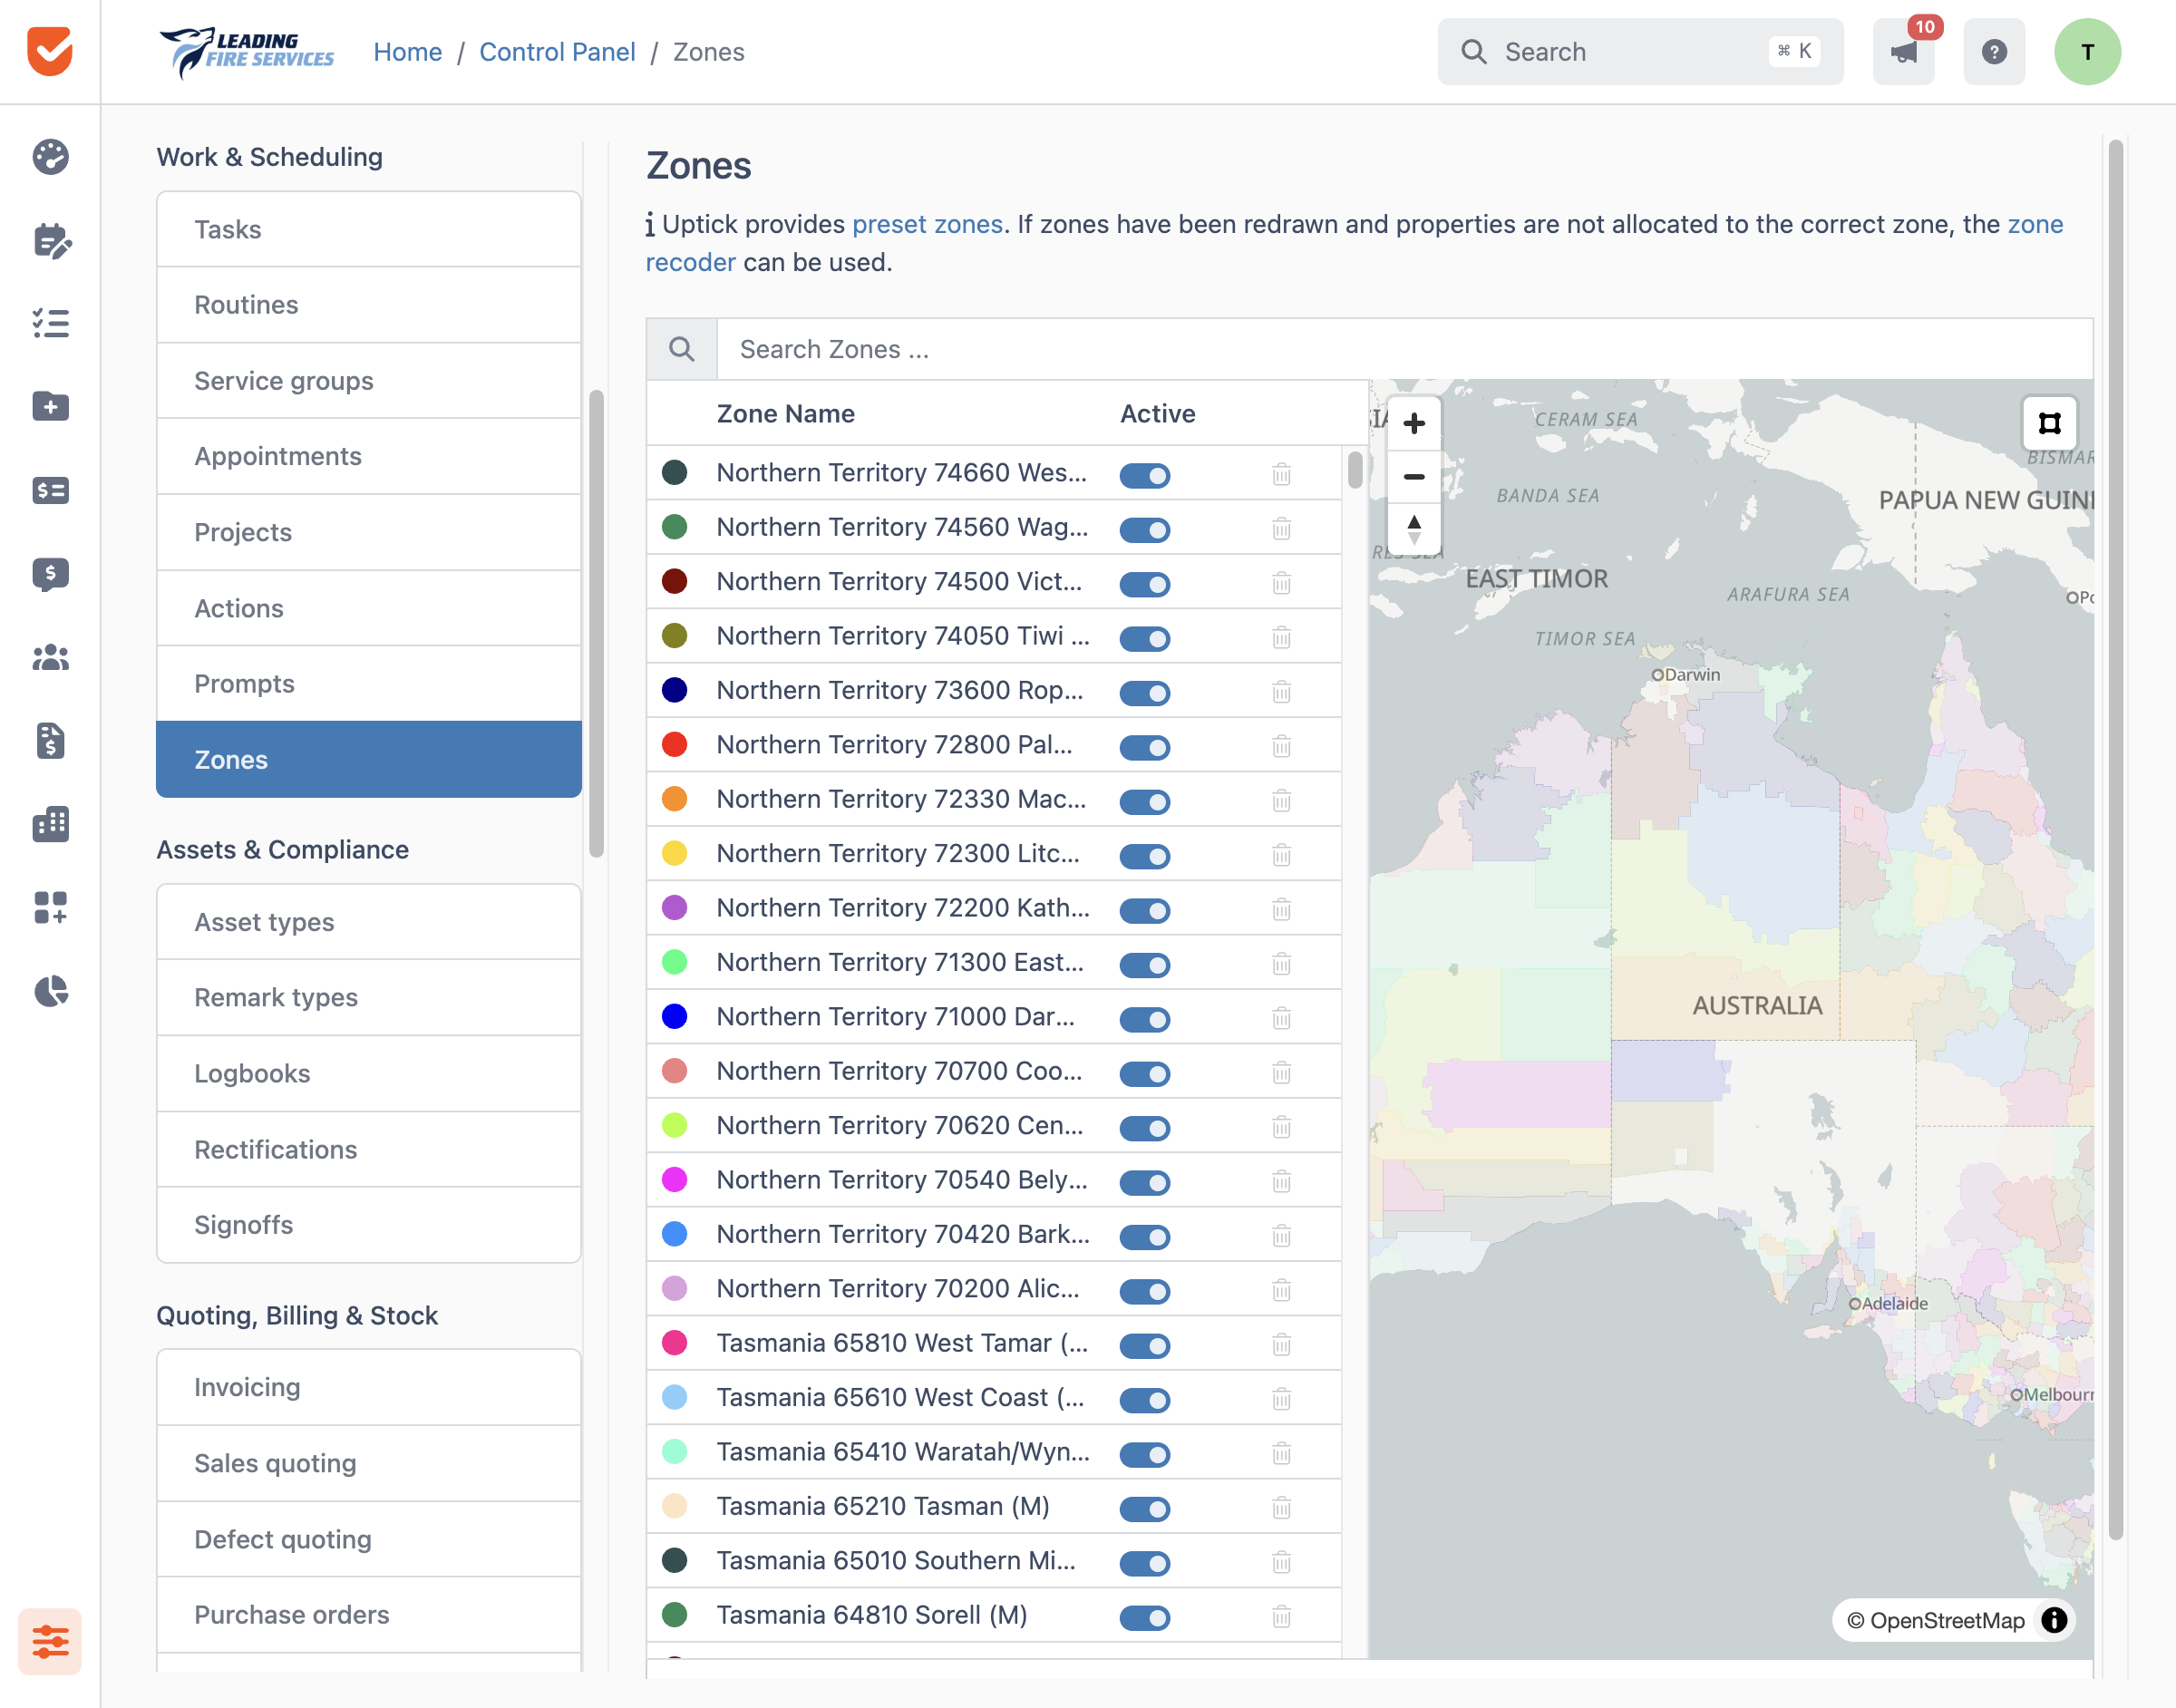
Task: Open the user avatar T menu
Action: click(2087, 52)
